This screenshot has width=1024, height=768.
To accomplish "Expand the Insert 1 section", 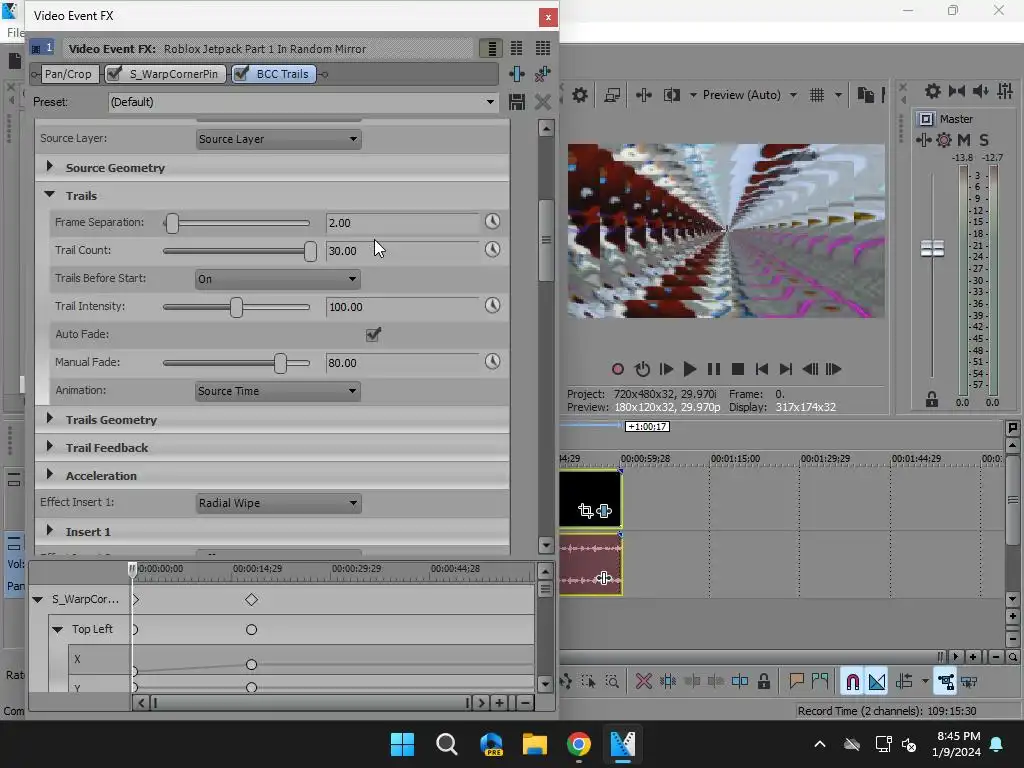I will (x=50, y=531).
